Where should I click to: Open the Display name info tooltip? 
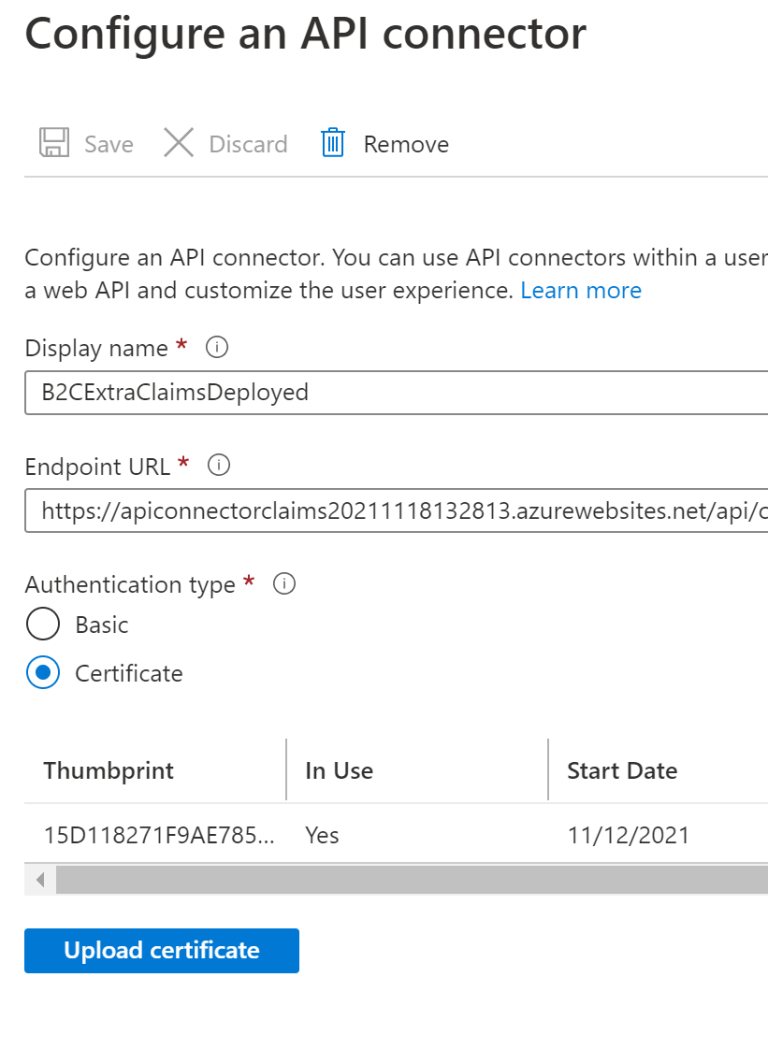216,347
